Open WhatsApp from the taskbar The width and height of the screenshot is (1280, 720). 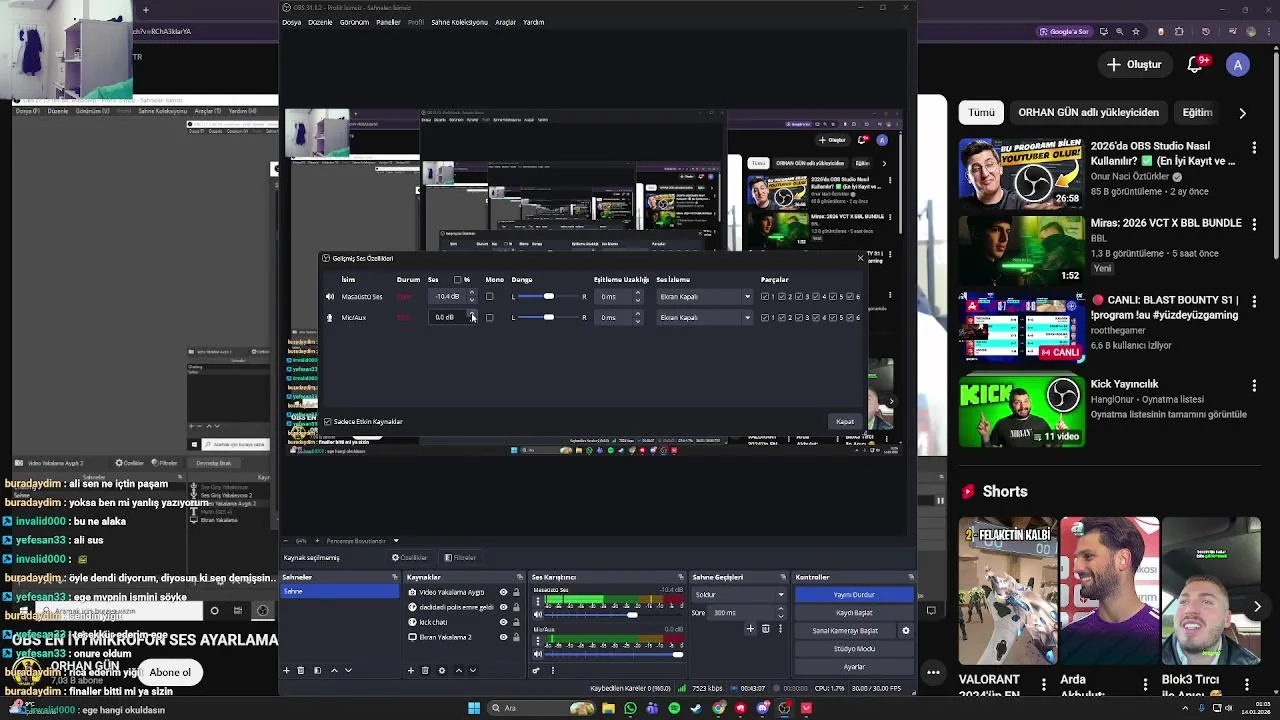pos(630,708)
